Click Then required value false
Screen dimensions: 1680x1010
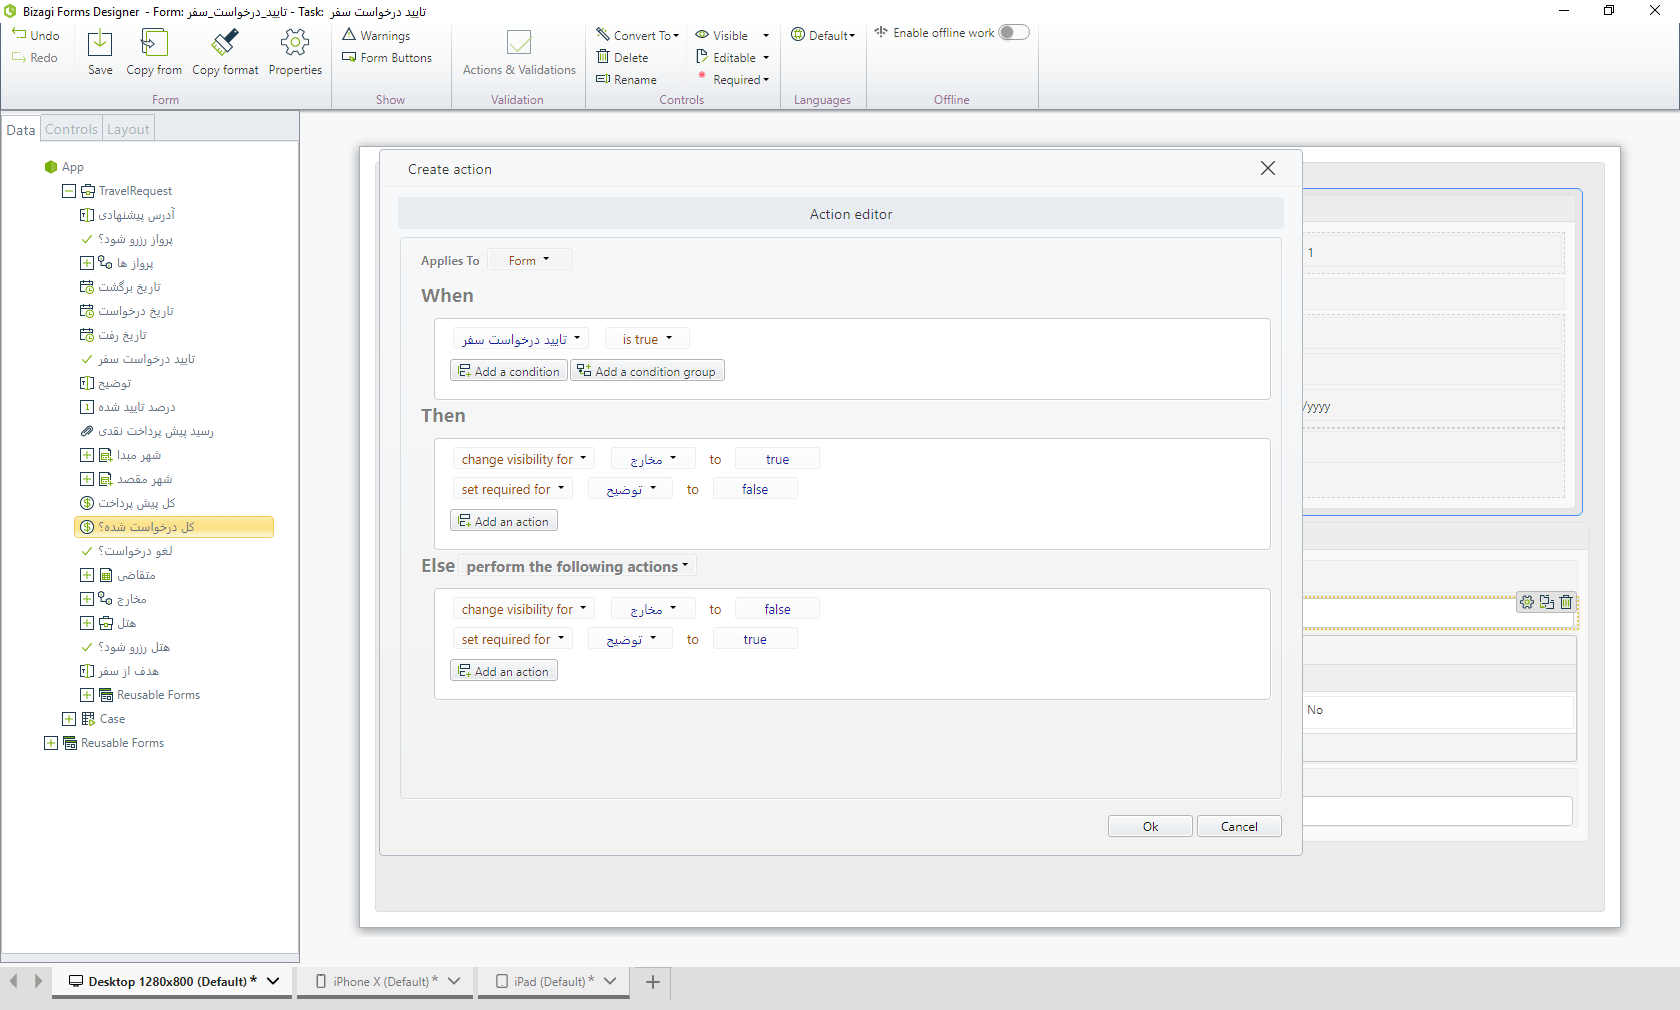coord(755,489)
